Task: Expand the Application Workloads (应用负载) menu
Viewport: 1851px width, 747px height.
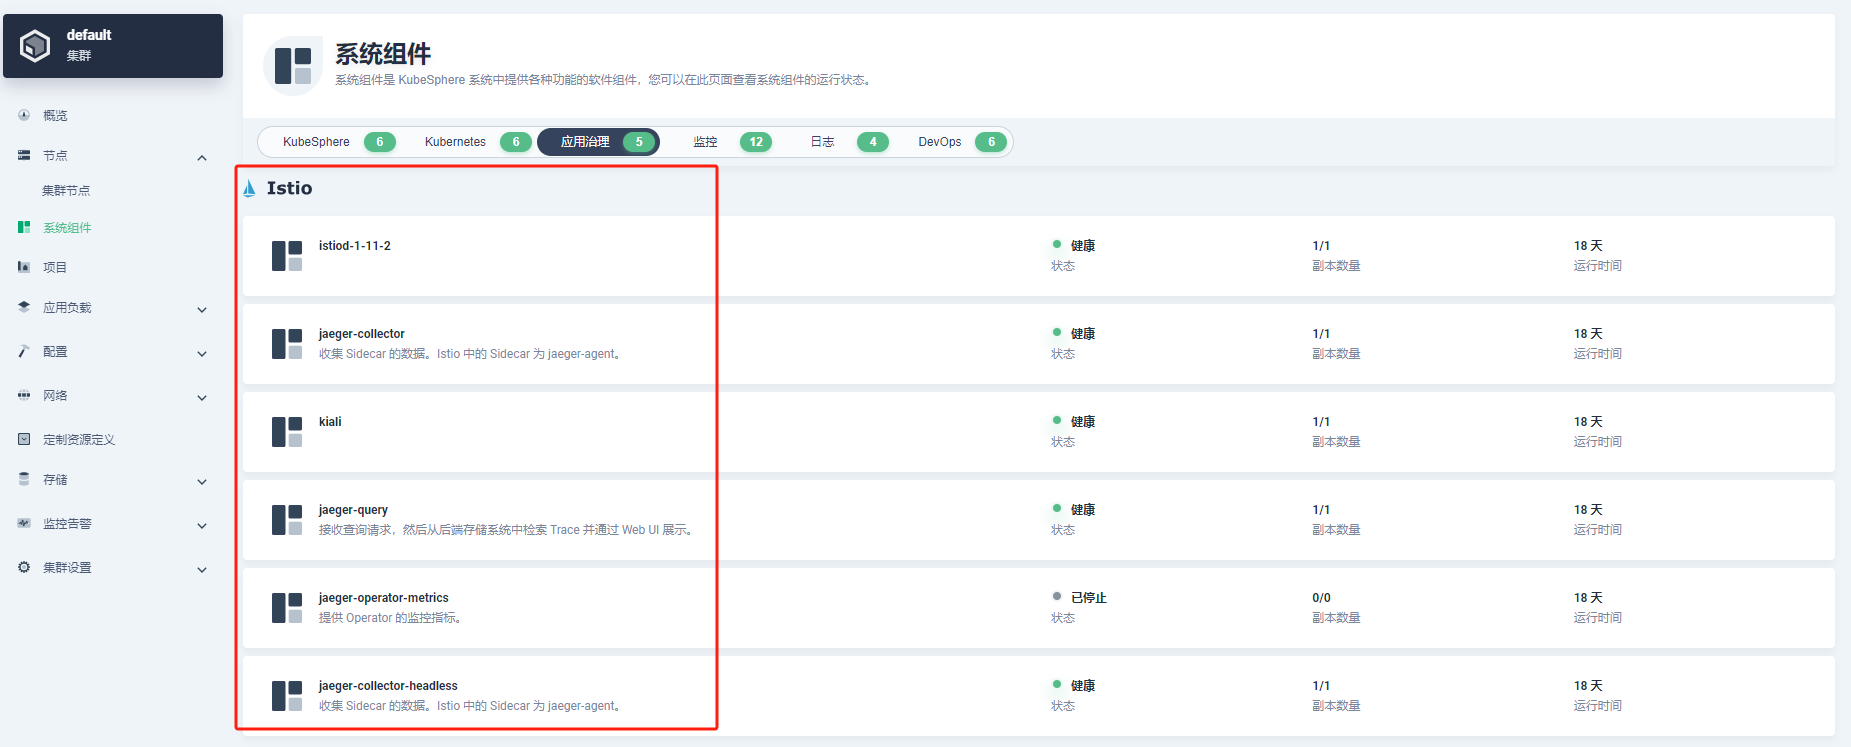Action: click(202, 309)
